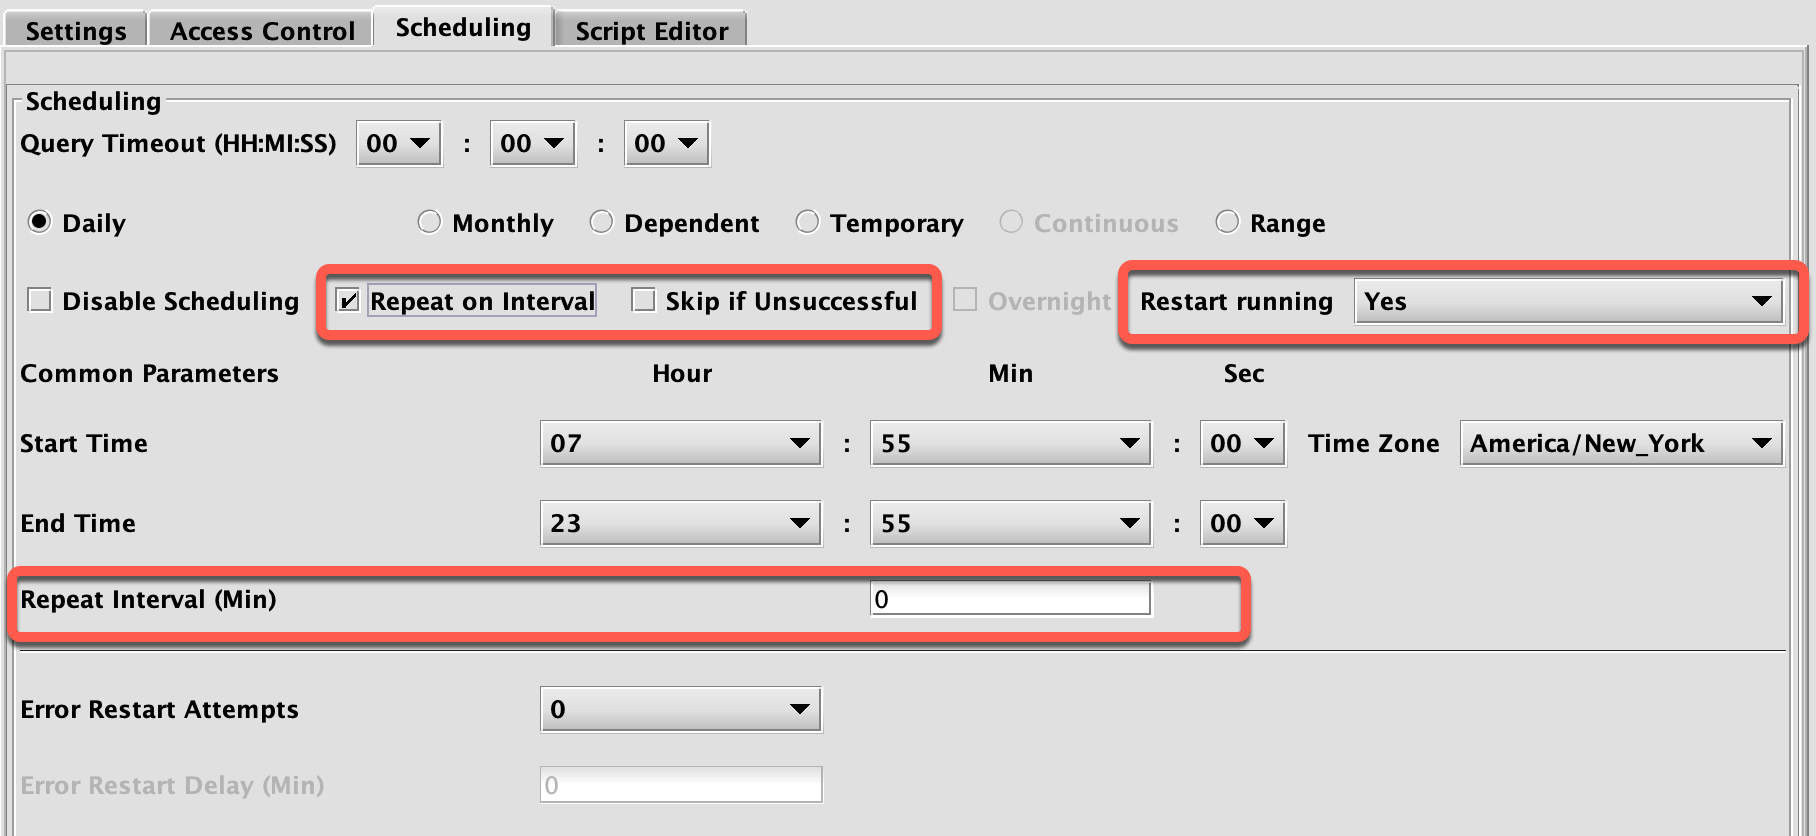Image resolution: width=1816 pixels, height=836 pixels.
Task: Select the Range schedule option
Action: 1227,222
